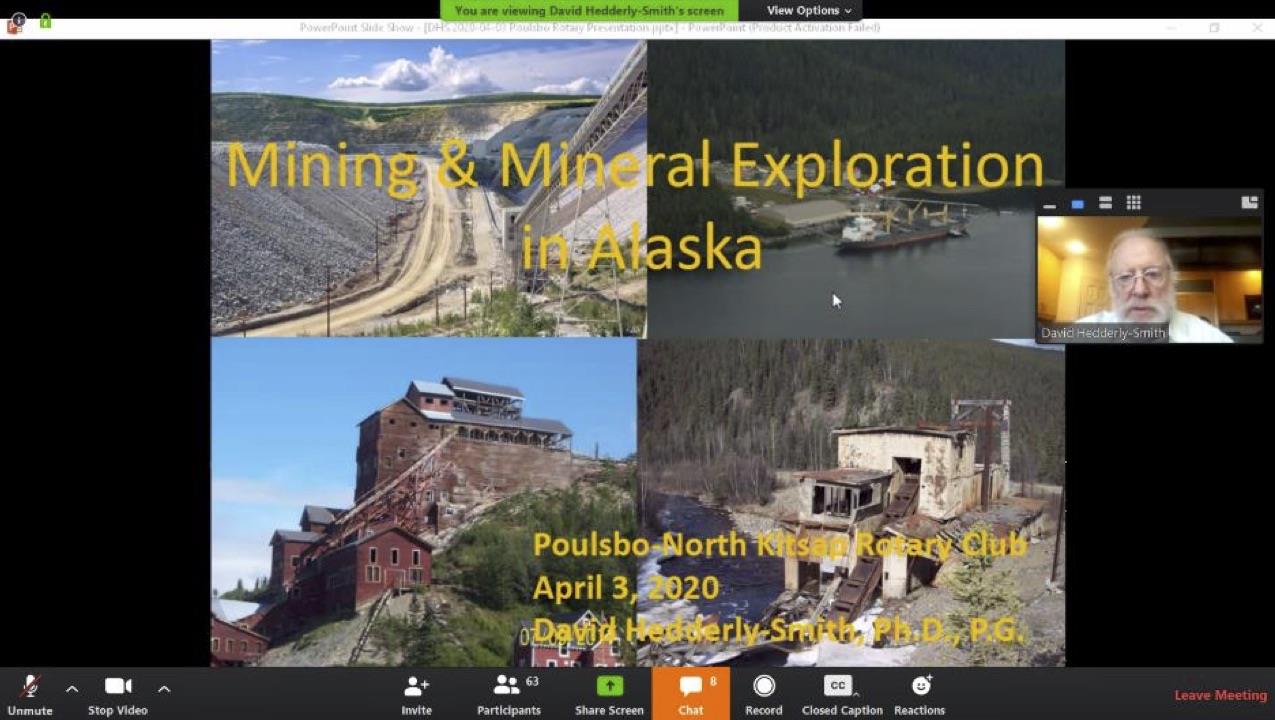Switch thumbnail to active speaker view
Image resolution: width=1275 pixels, height=720 pixels.
click(1077, 204)
